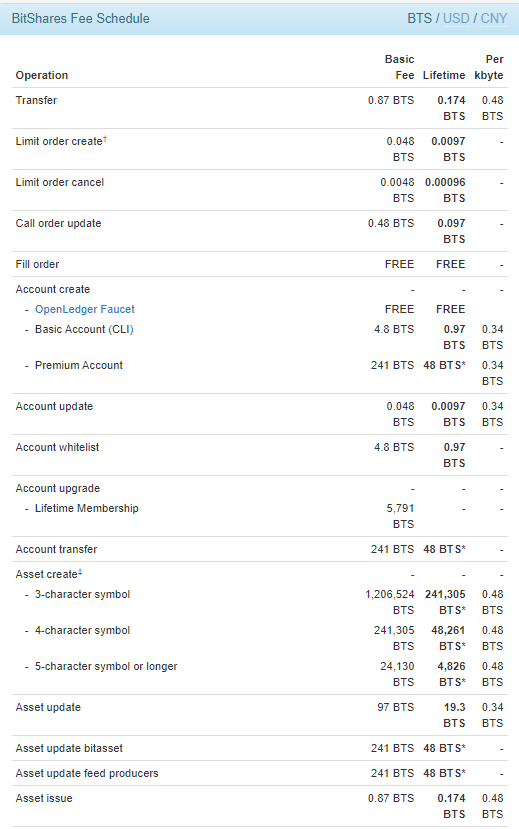The height and width of the screenshot is (829, 519).
Task: Switch fee currency to USD
Action: click(x=456, y=19)
